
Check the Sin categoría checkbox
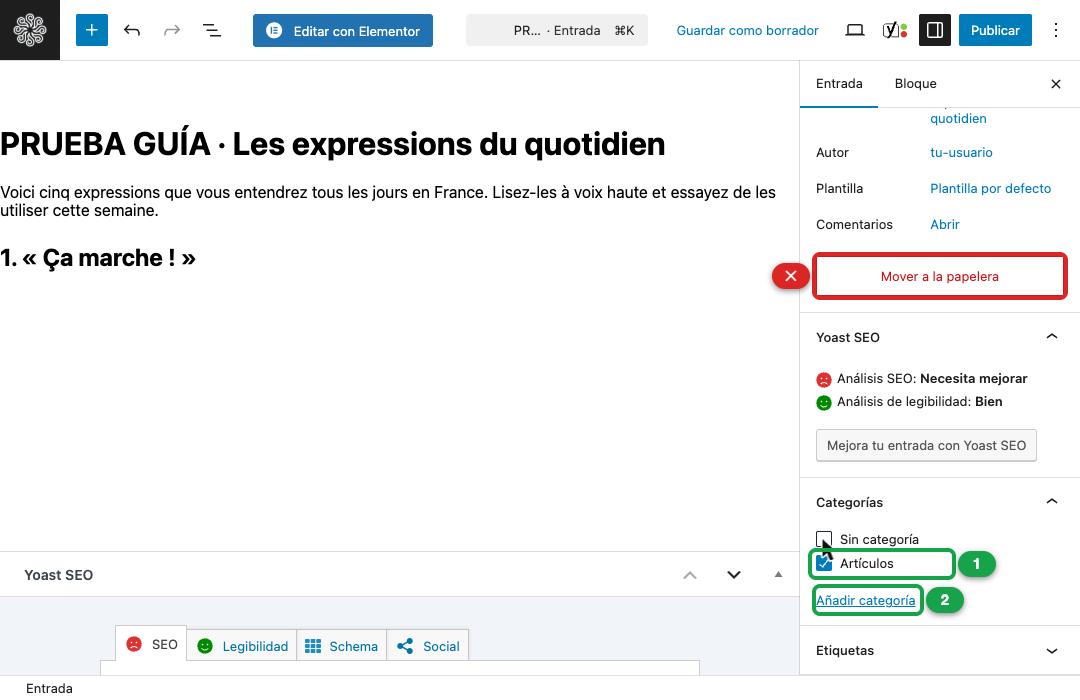tap(824, 539)
